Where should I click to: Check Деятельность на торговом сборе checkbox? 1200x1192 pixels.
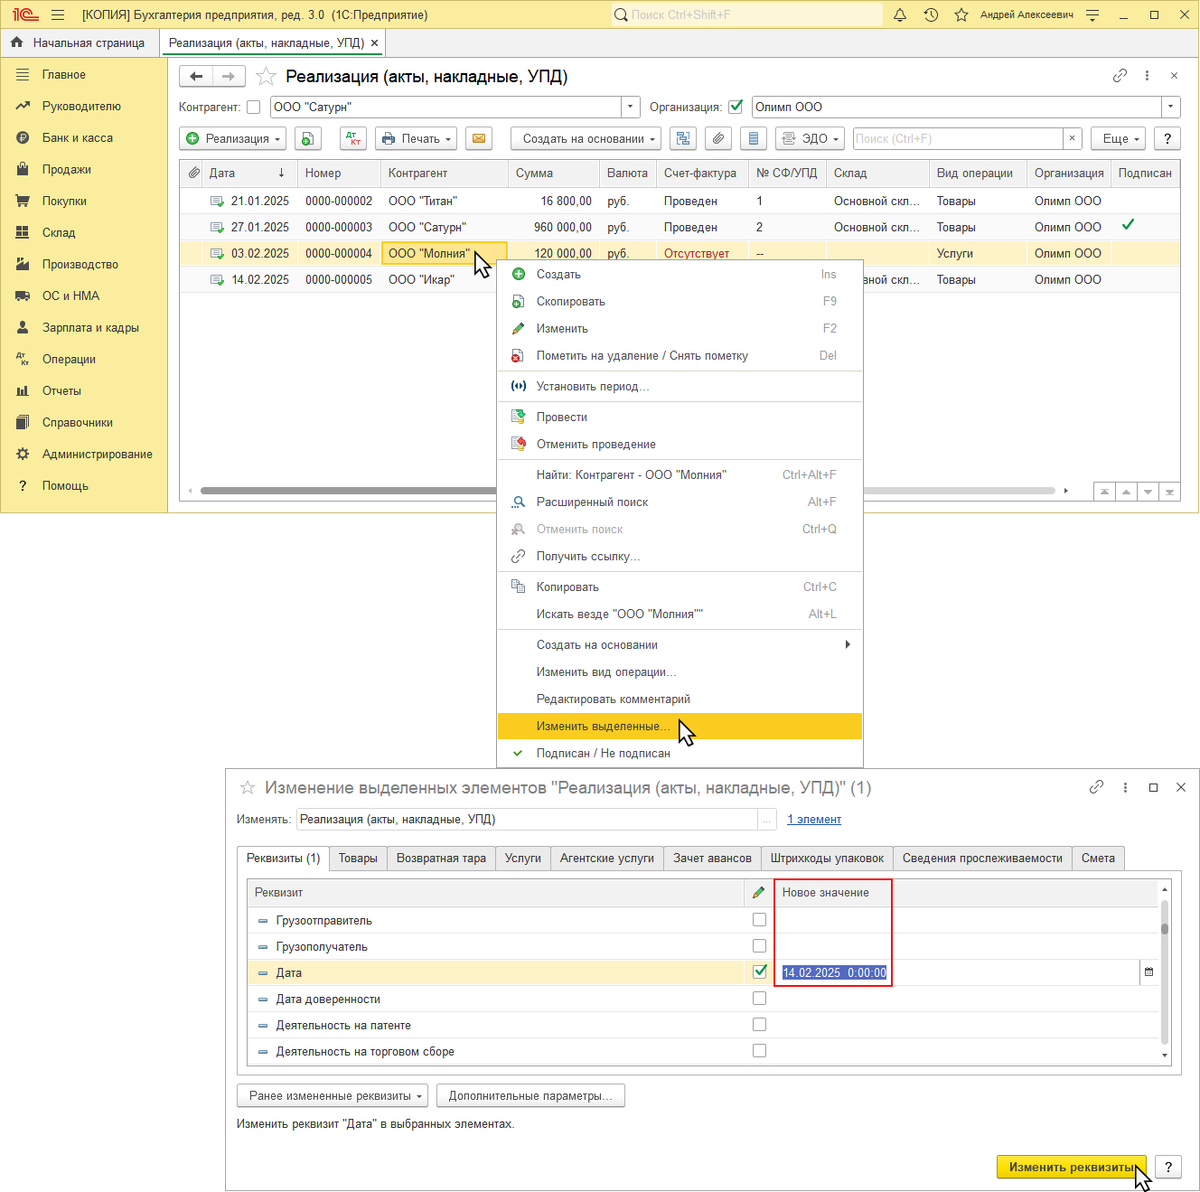click(759, 1051)
